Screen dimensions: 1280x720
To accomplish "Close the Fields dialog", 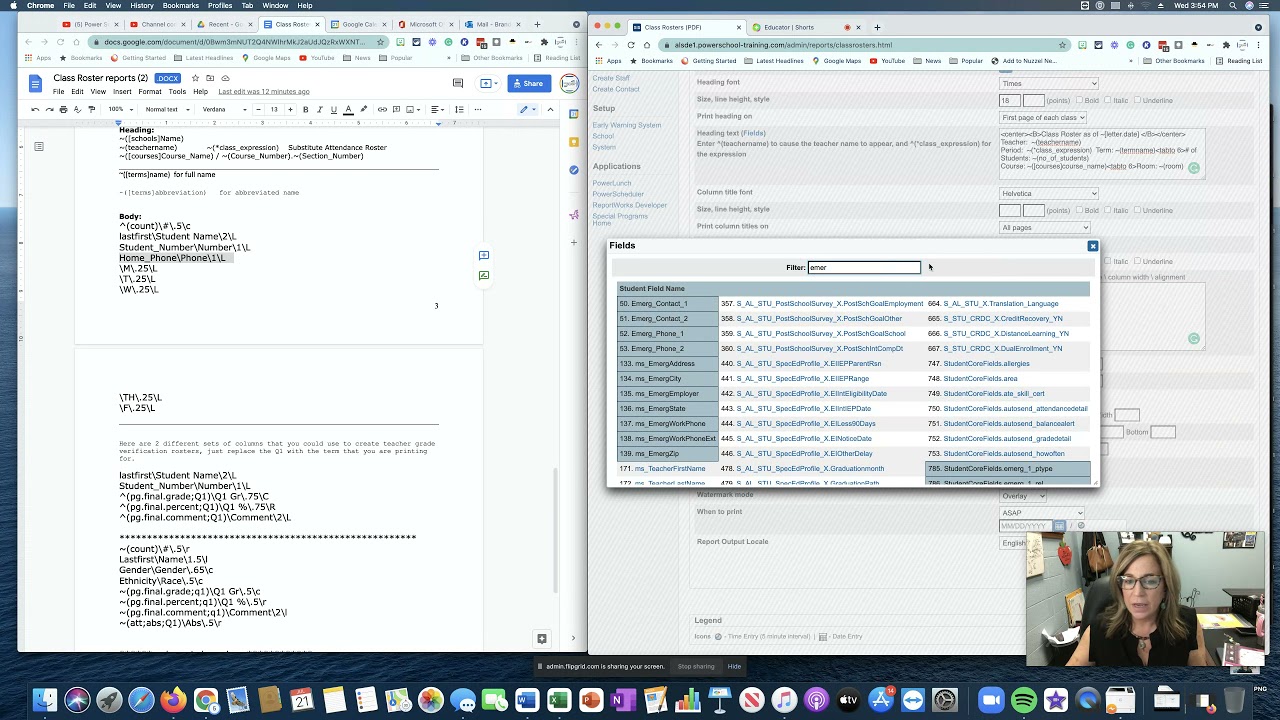I will pyautogui.click(x=1093, y=246).
